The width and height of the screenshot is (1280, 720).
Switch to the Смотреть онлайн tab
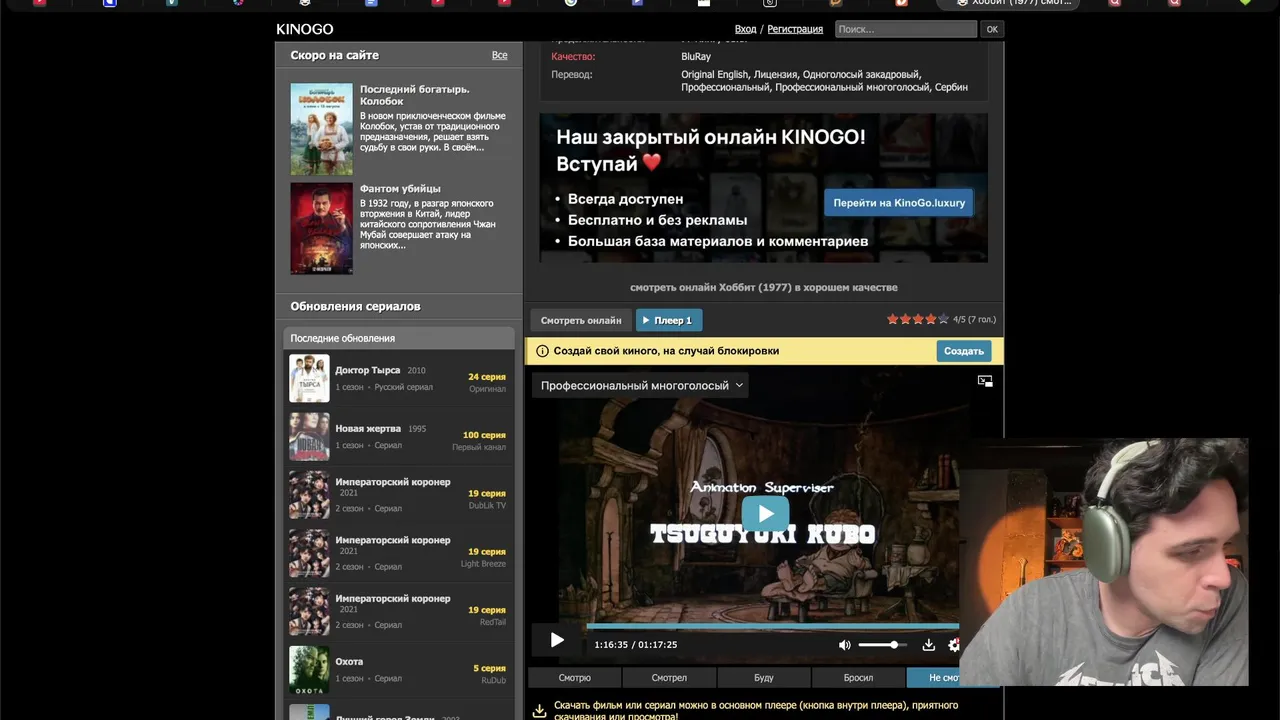[x=581, y=320]
